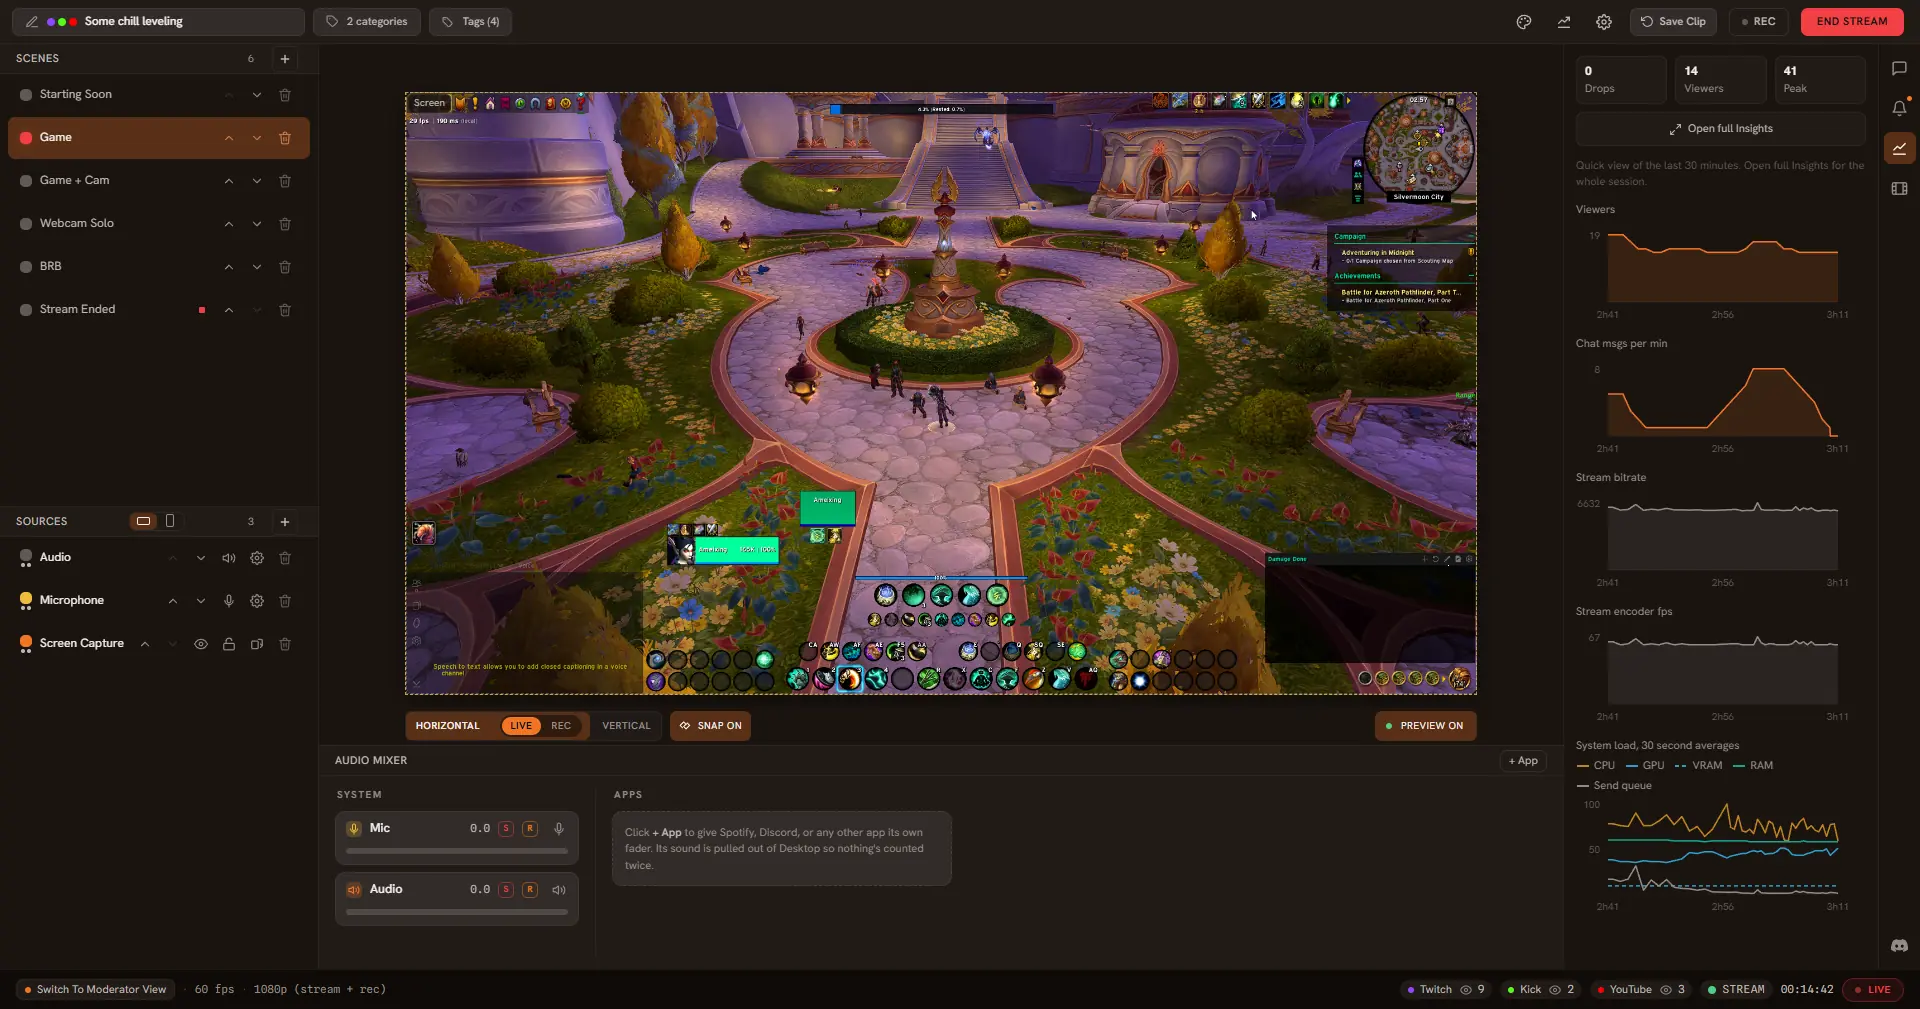
Task: Open notifications bell icon
Action: pos(1899,108)
